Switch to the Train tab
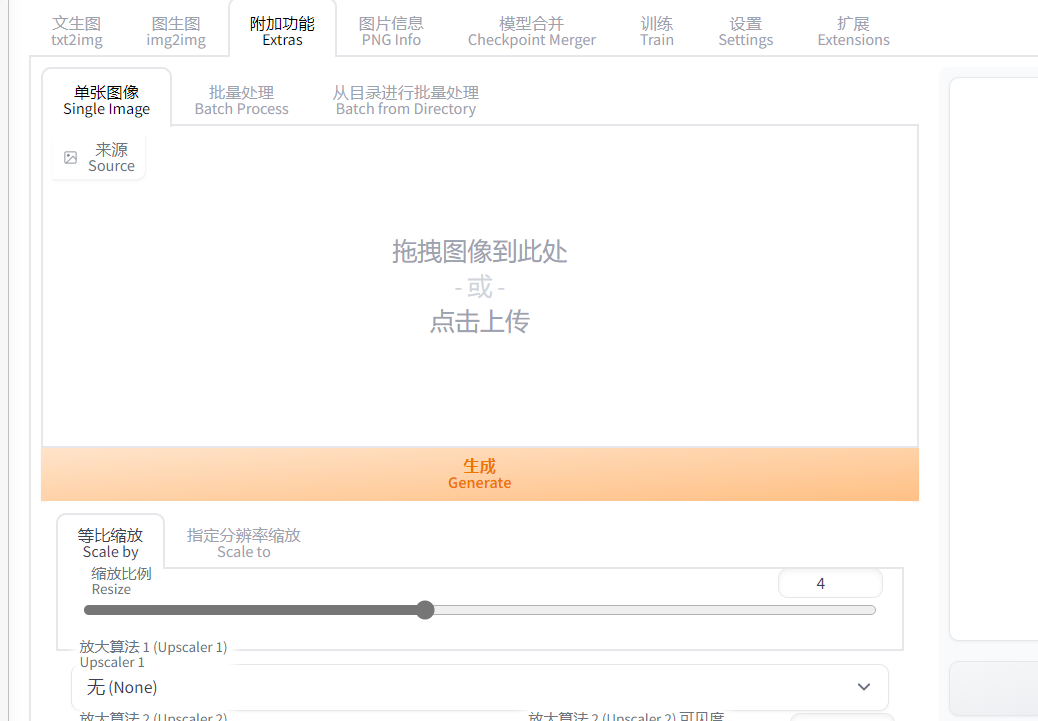1038x721 pixels. [657, 32]
